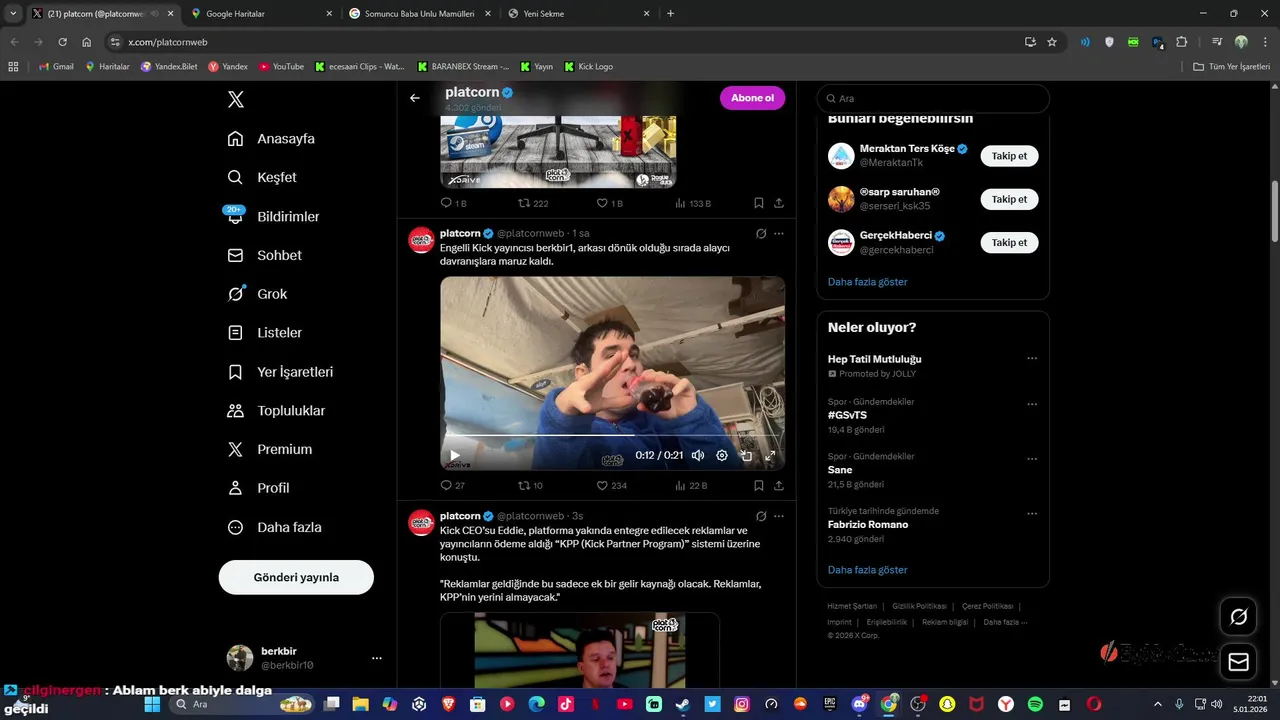Open Kick Logo bookmark
Viewport: 1280px width, 720px height.
588,66
